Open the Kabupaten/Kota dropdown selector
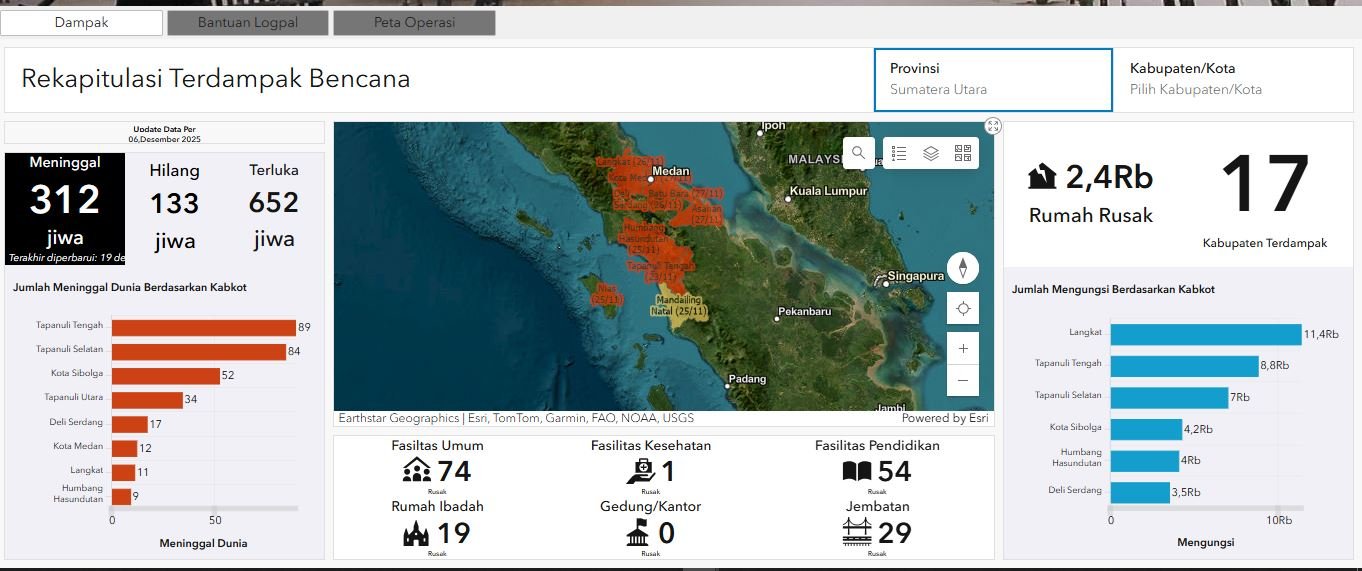The width and height of the screenshot is (1362, 571). pos(1233,79)
